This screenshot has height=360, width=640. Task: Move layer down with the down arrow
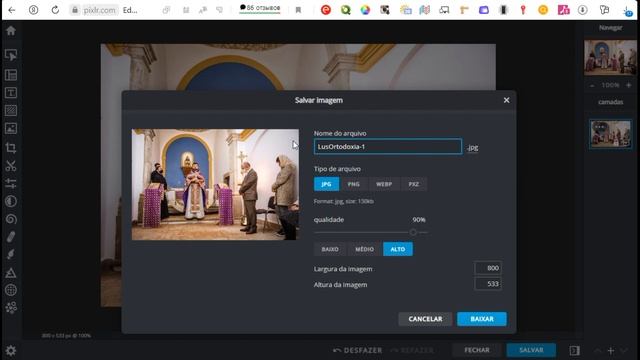pos(624,350)
